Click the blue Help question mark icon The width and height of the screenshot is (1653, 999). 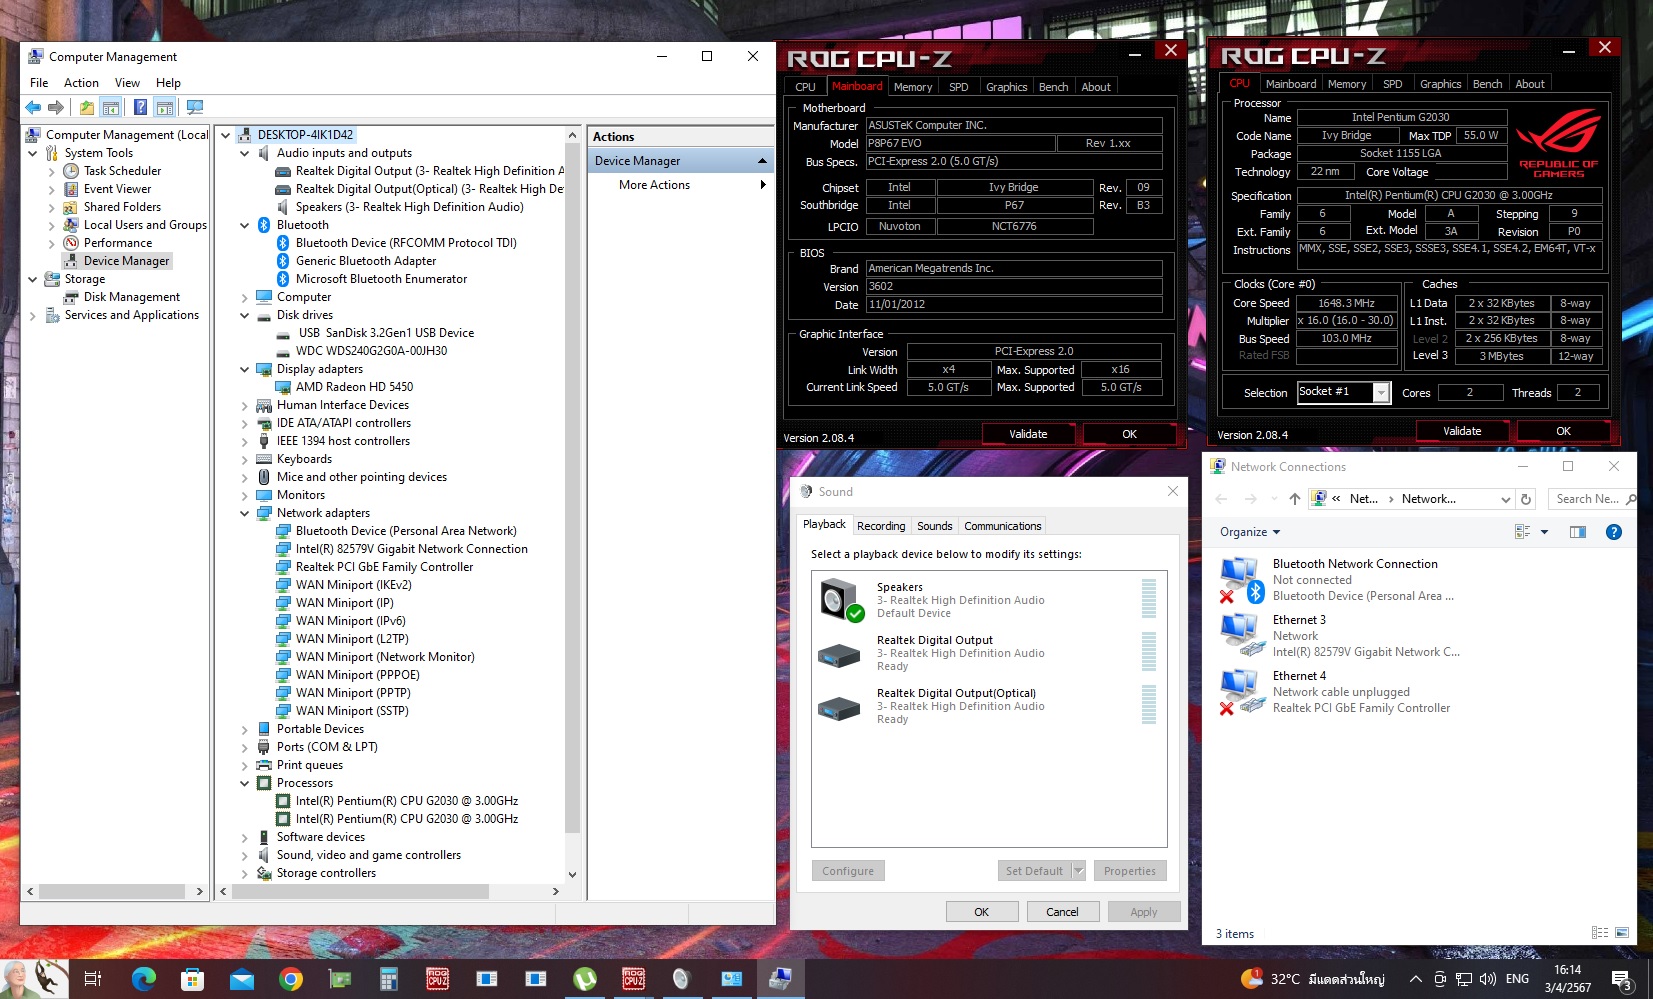[141, 107]
